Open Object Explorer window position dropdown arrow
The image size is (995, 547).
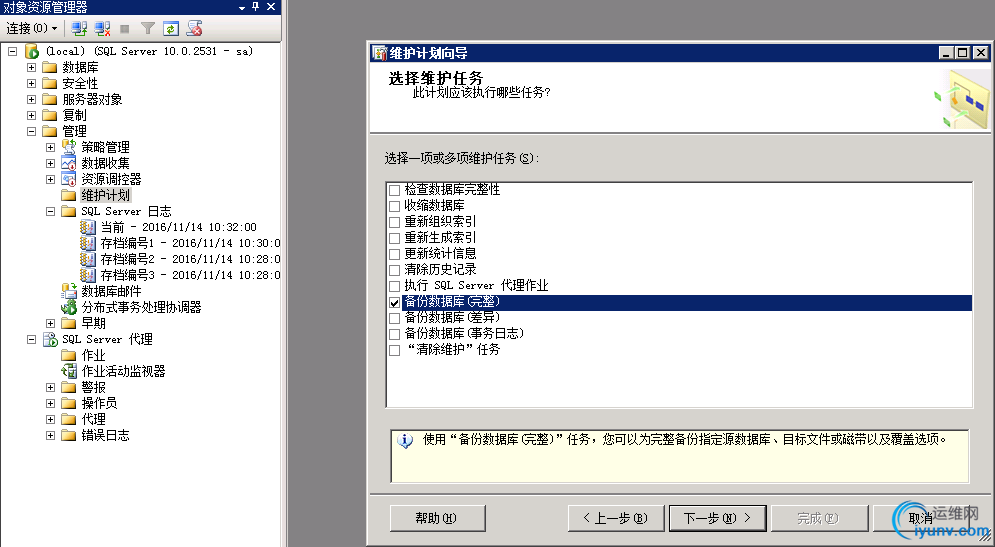(242, 8)
